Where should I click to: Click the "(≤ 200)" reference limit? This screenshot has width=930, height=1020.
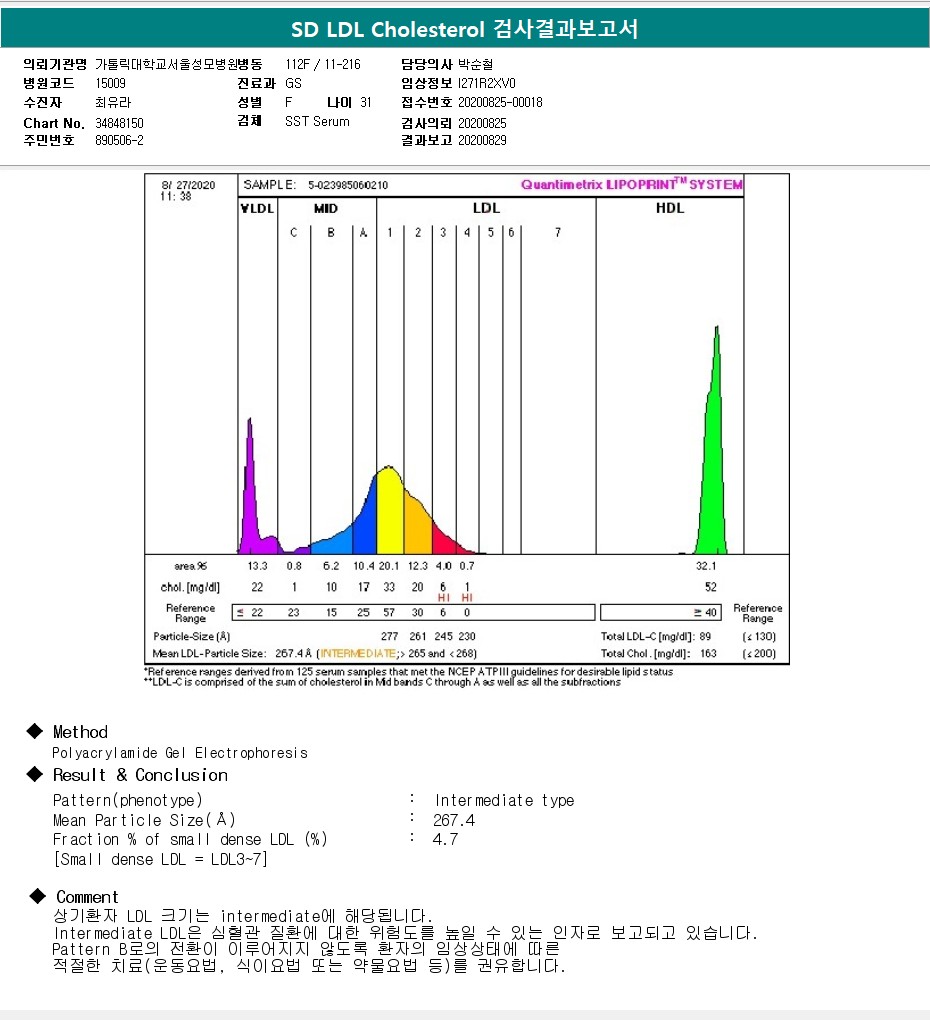pos(759,653)
